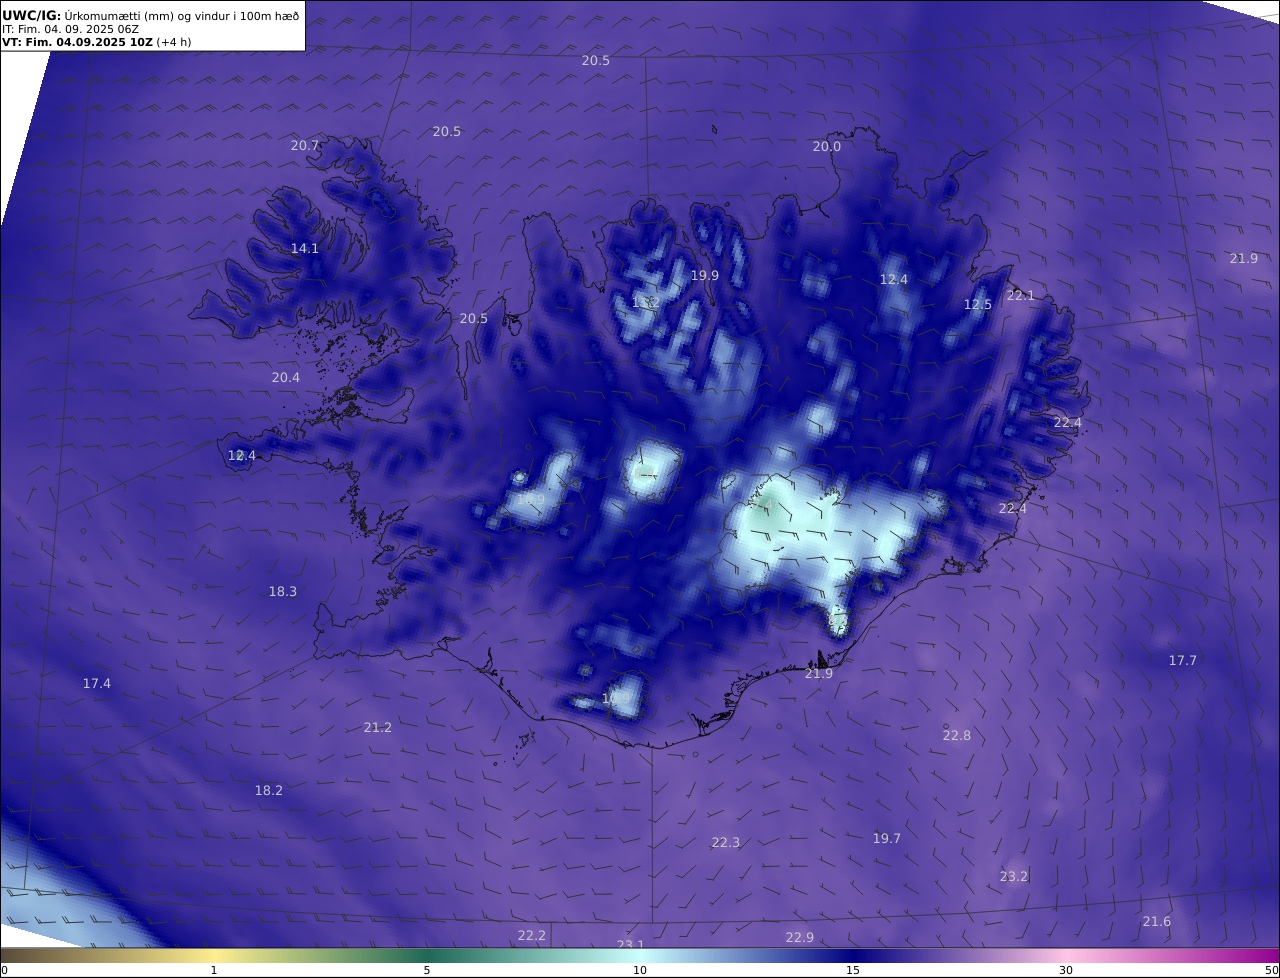Click the map value 18.2
This screenshot has width=1280, height=978.
(x=269, y=791)
